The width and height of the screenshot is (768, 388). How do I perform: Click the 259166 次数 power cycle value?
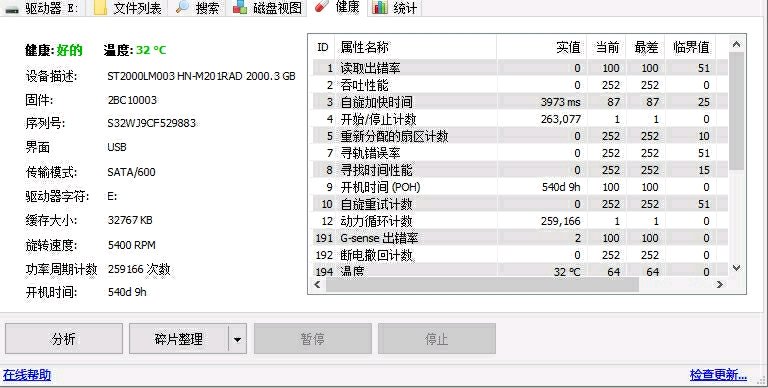click(x=139, y=269)
